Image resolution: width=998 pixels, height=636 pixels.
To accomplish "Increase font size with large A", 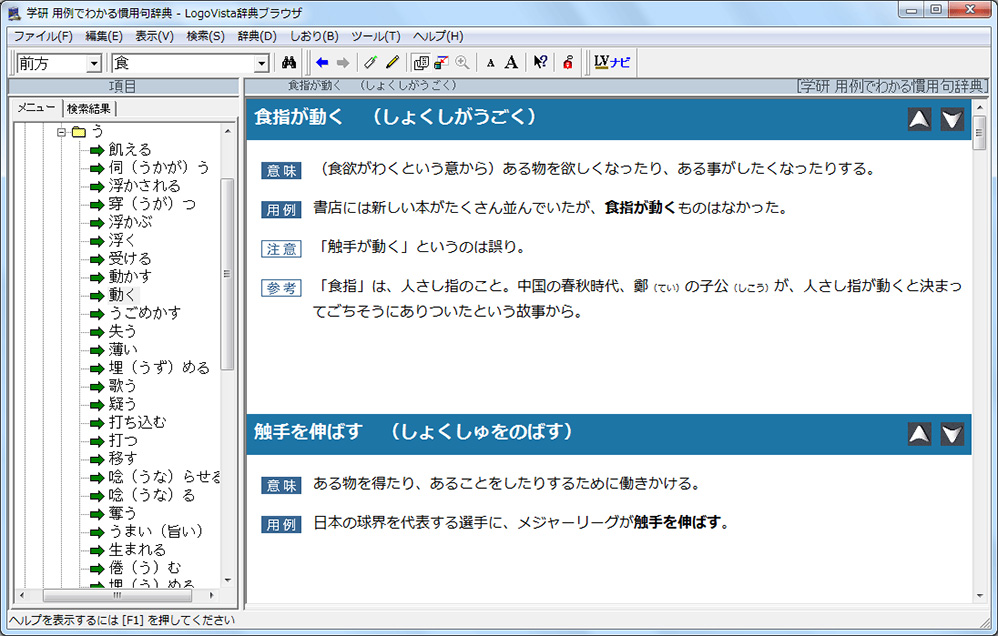I will pyautogui.click(x=511, y=62).
